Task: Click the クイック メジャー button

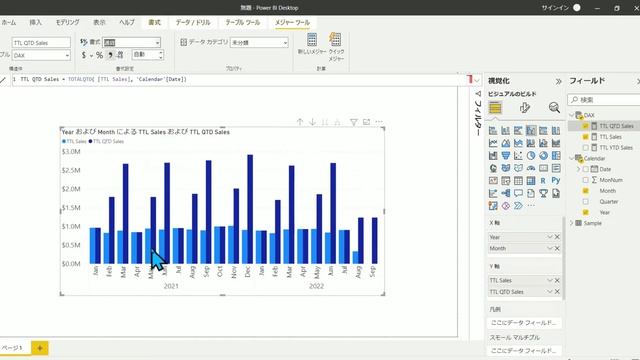Action: [x=336, y=47]
